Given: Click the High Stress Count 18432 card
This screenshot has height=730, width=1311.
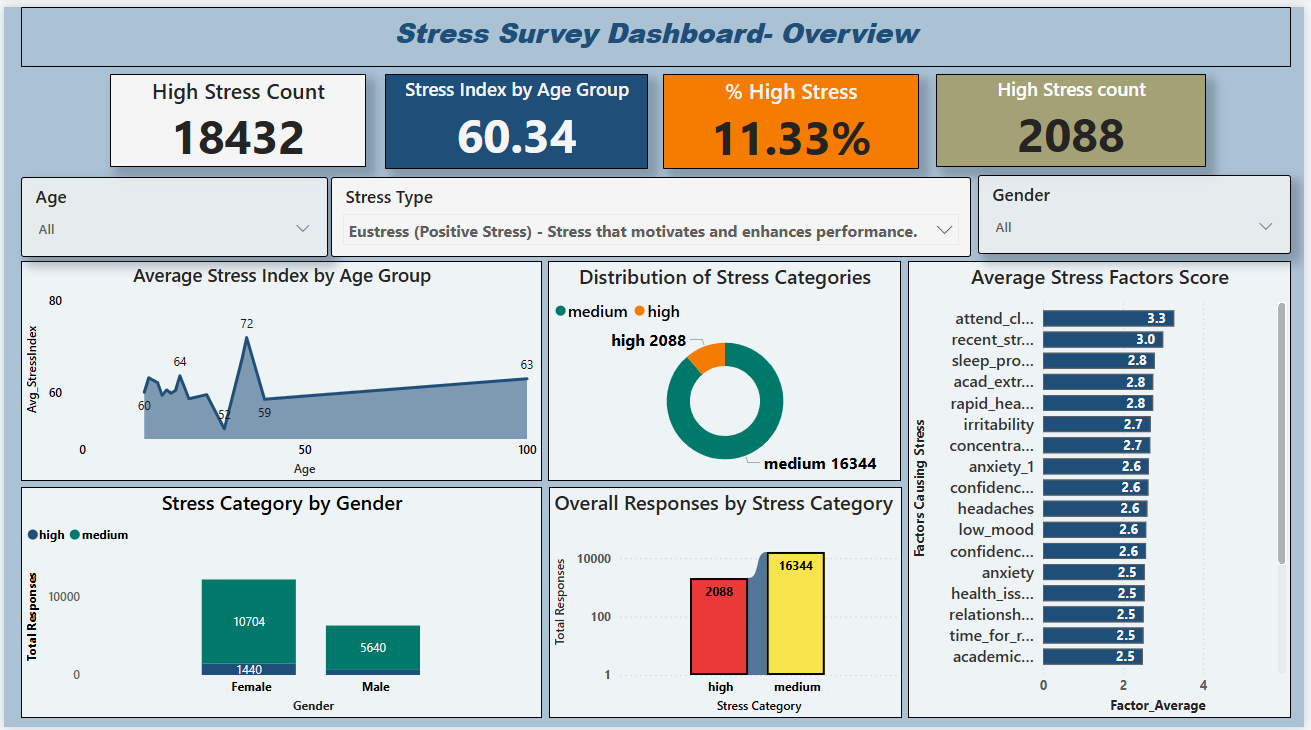Looking at the screenshot, I should (238, 120).
